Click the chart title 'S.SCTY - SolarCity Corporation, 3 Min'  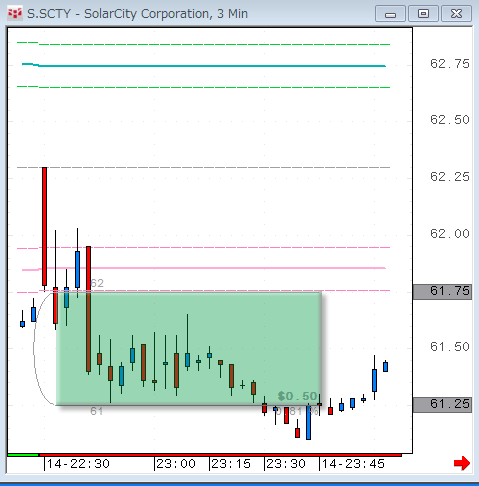(137, 14)
